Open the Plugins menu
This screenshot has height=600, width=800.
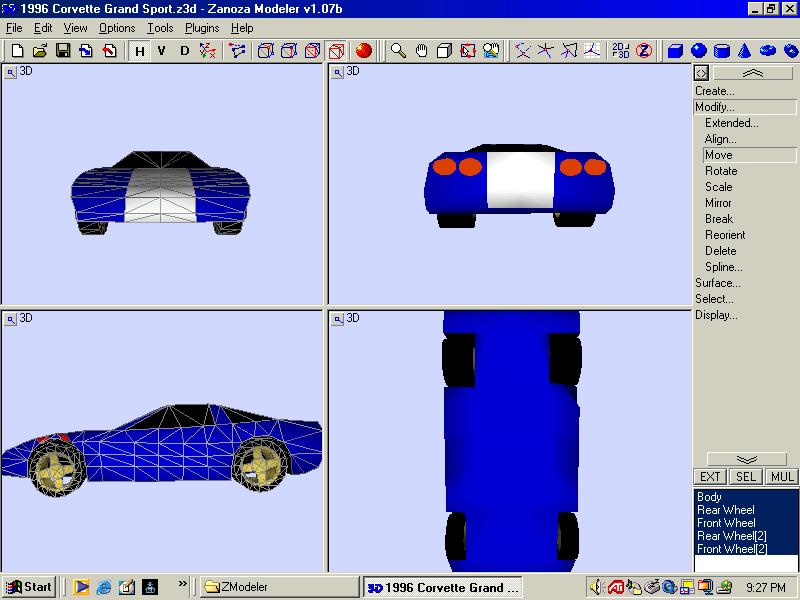(x=202, y=28)
